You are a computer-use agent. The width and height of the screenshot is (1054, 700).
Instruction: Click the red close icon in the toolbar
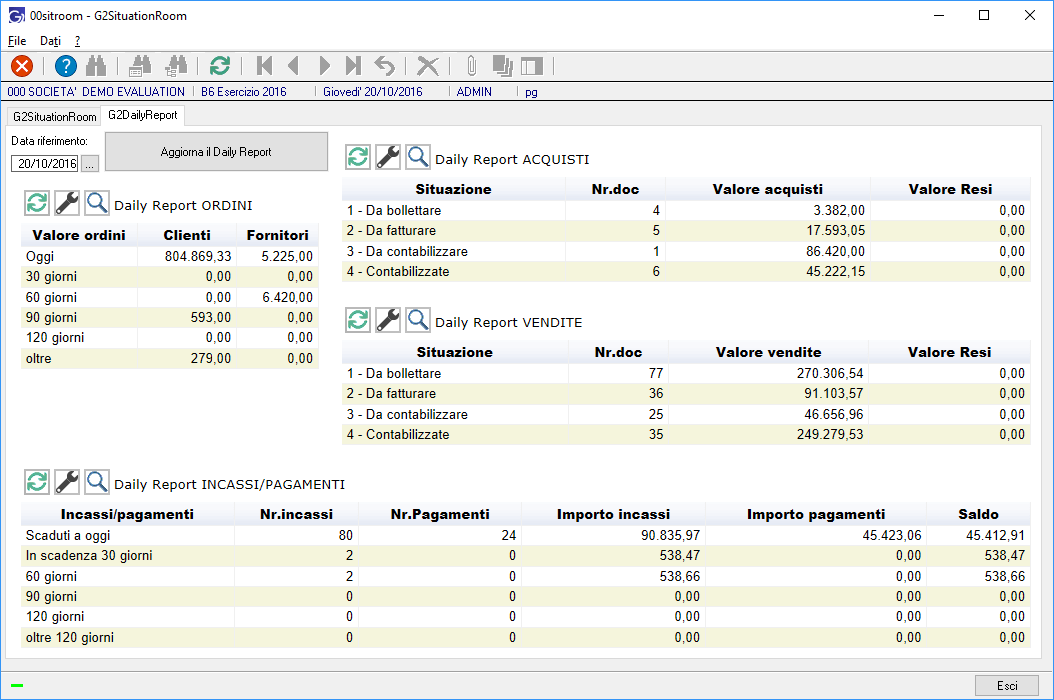22,66
